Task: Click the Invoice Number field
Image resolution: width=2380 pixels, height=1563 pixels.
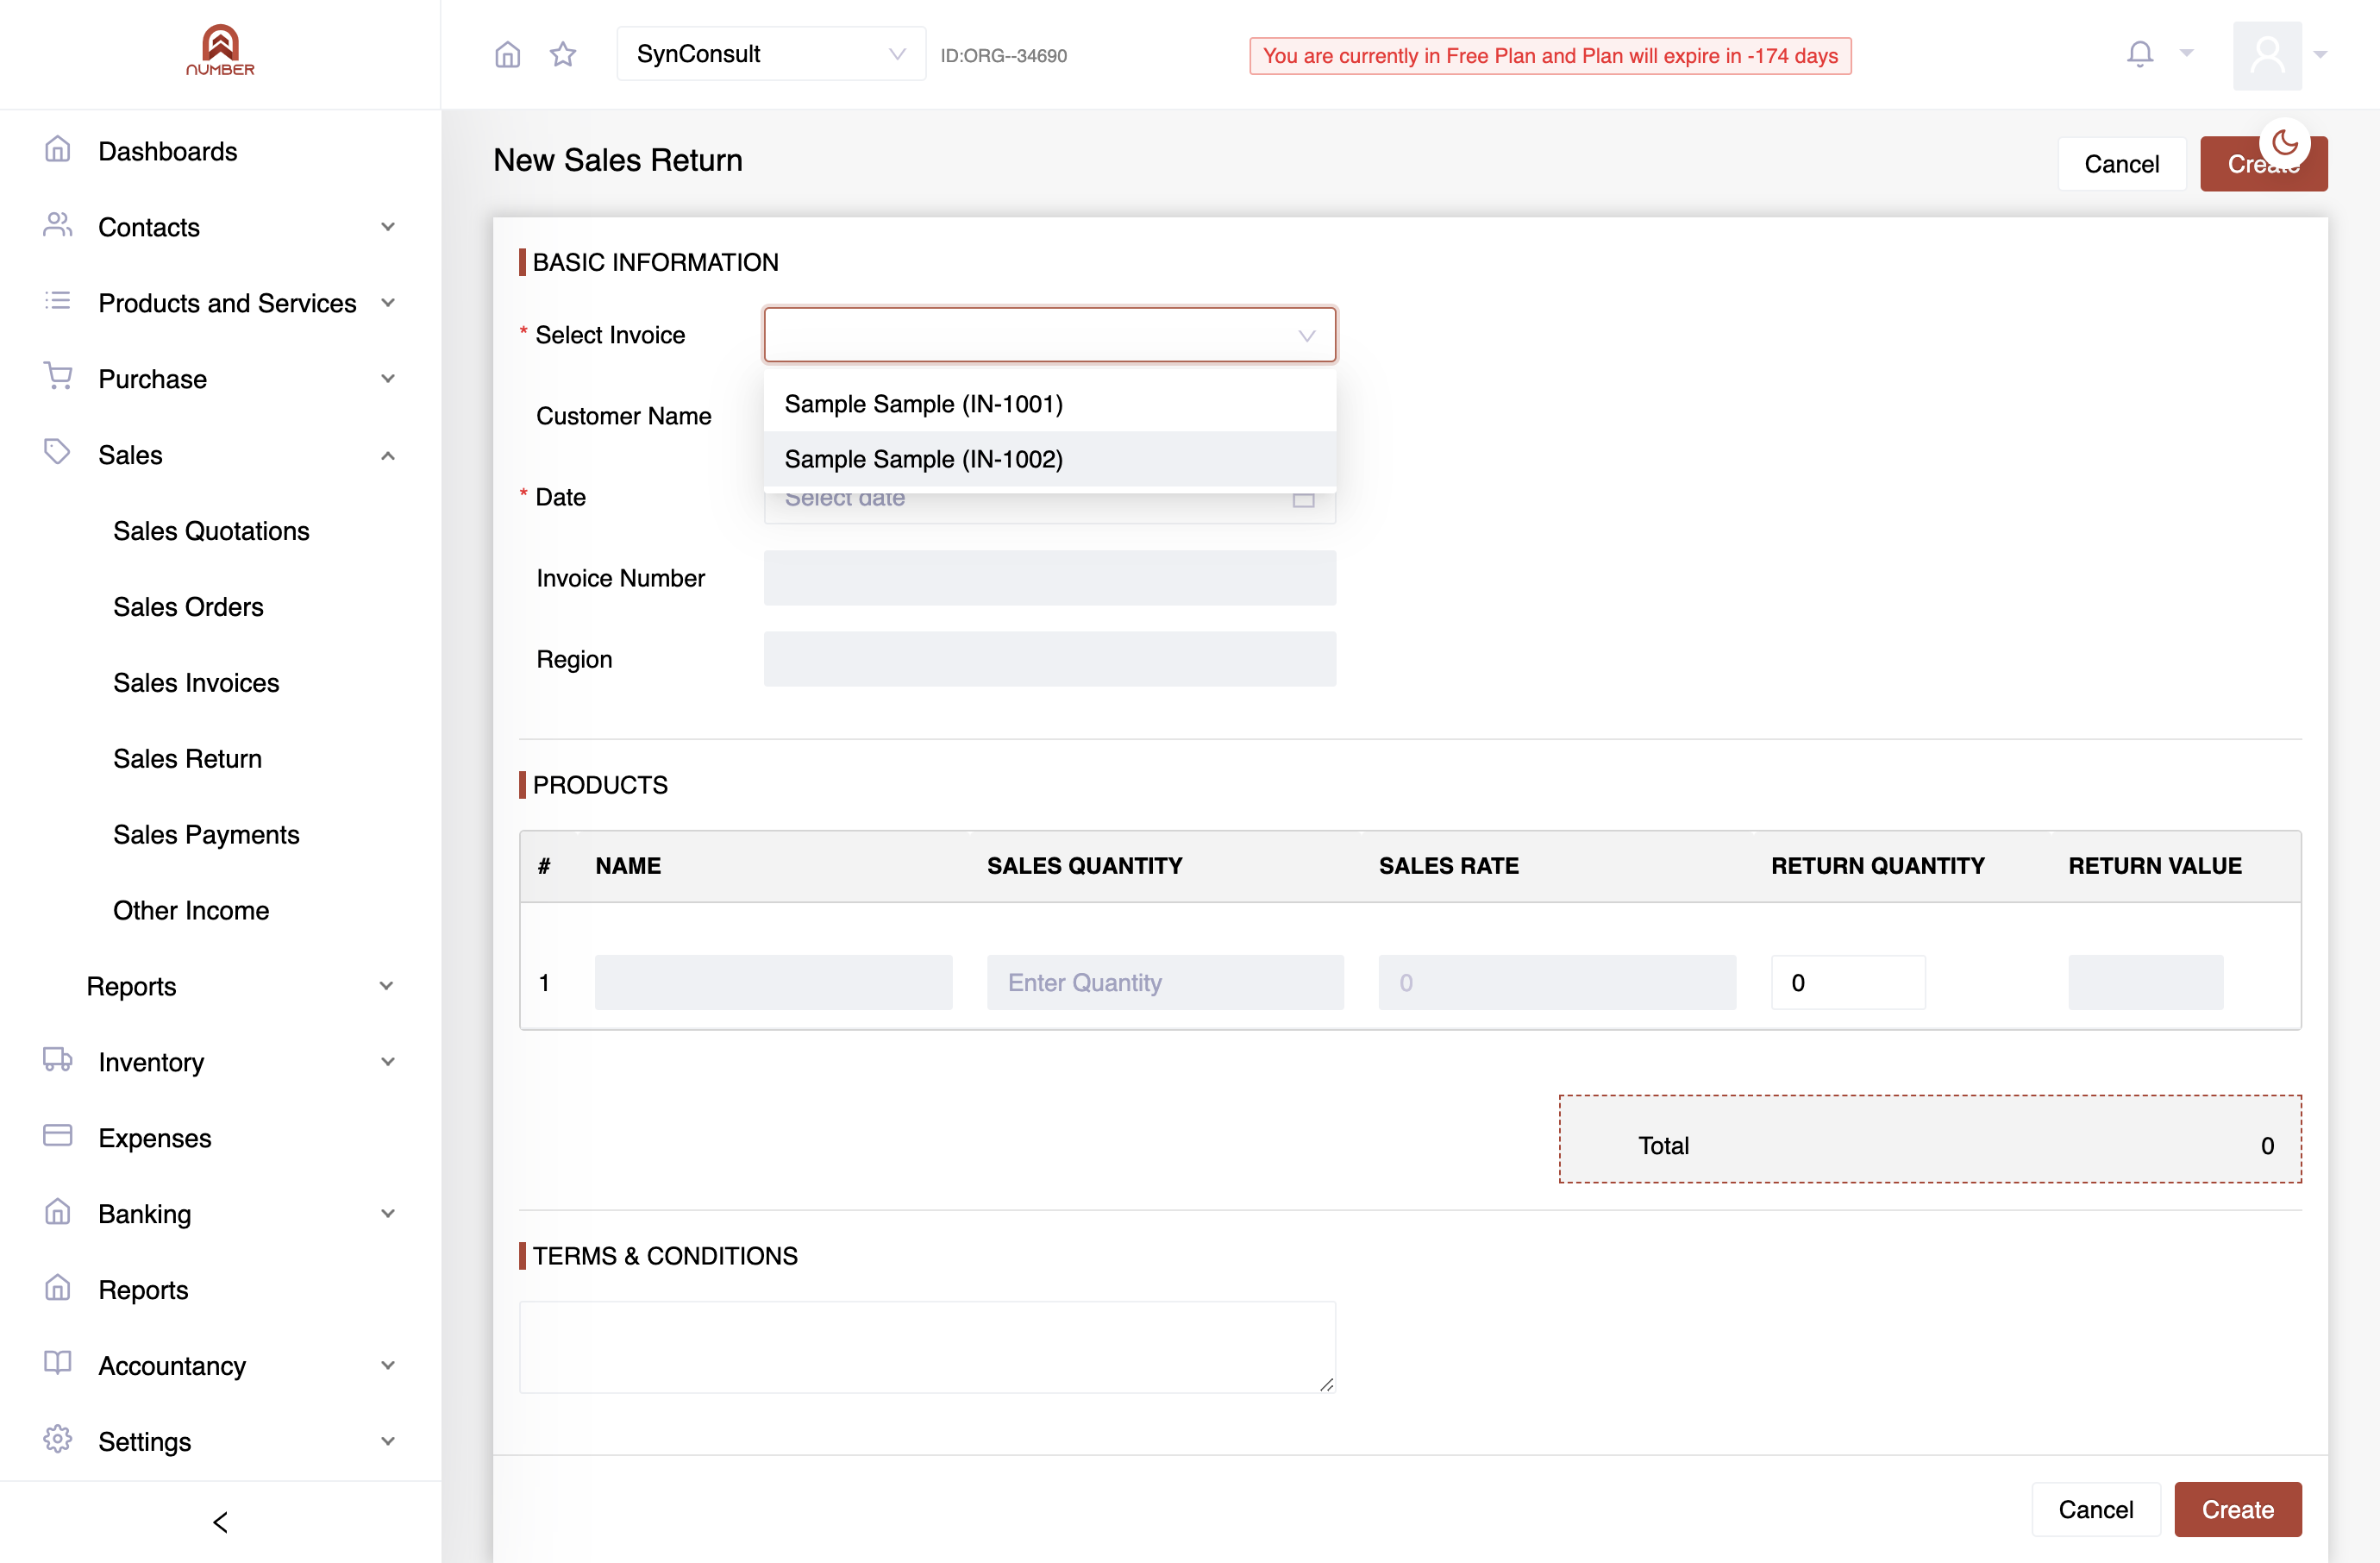Action: pos(1050,578)
